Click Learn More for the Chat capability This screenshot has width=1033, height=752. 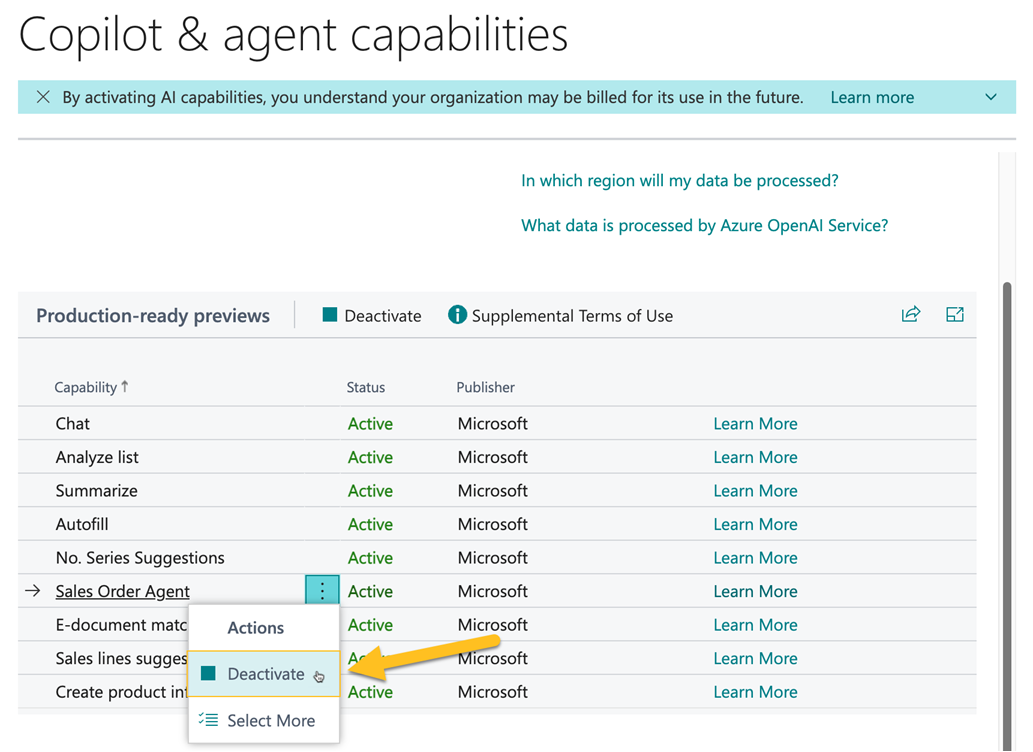755,423
